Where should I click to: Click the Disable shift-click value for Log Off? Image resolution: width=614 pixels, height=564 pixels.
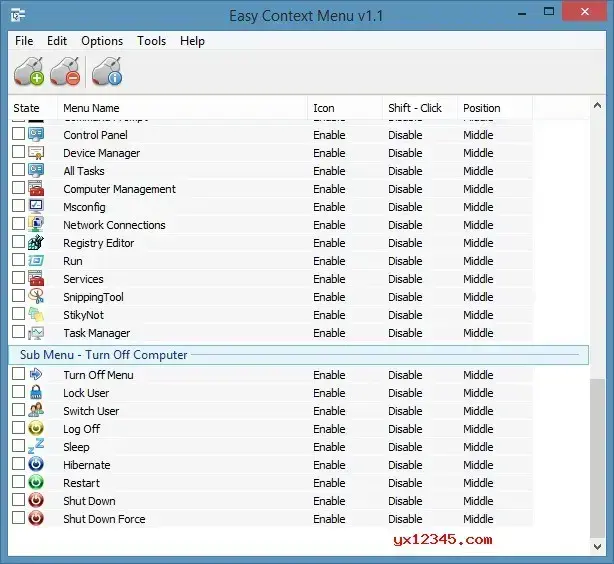pos(405,429)
